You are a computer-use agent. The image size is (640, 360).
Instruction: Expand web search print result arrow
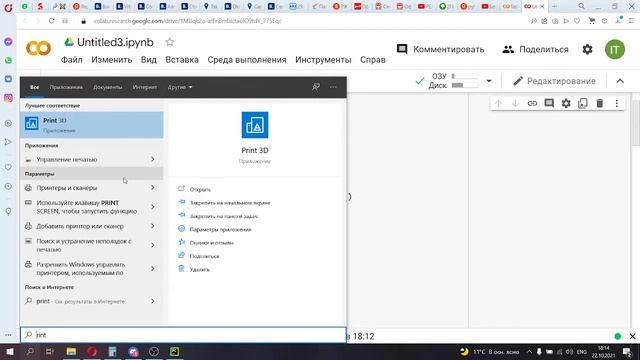[153, 301]
